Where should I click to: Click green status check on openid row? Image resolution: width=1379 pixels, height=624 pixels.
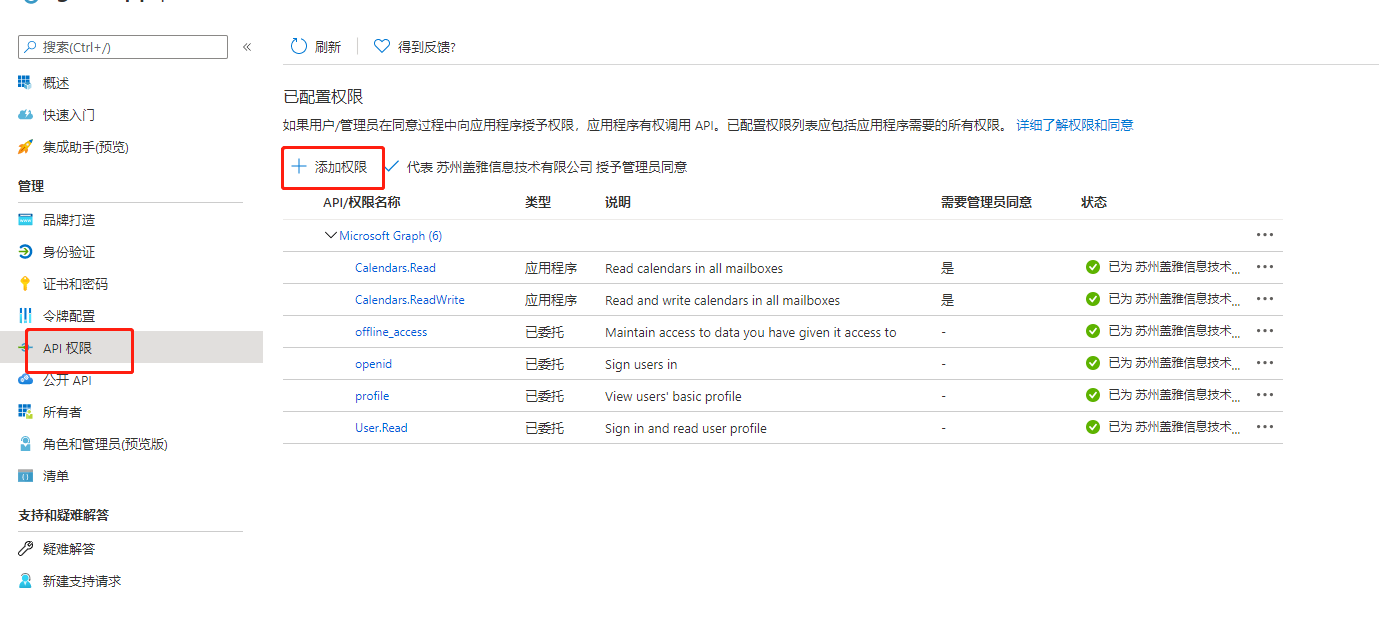click(x=1093, y=363)
